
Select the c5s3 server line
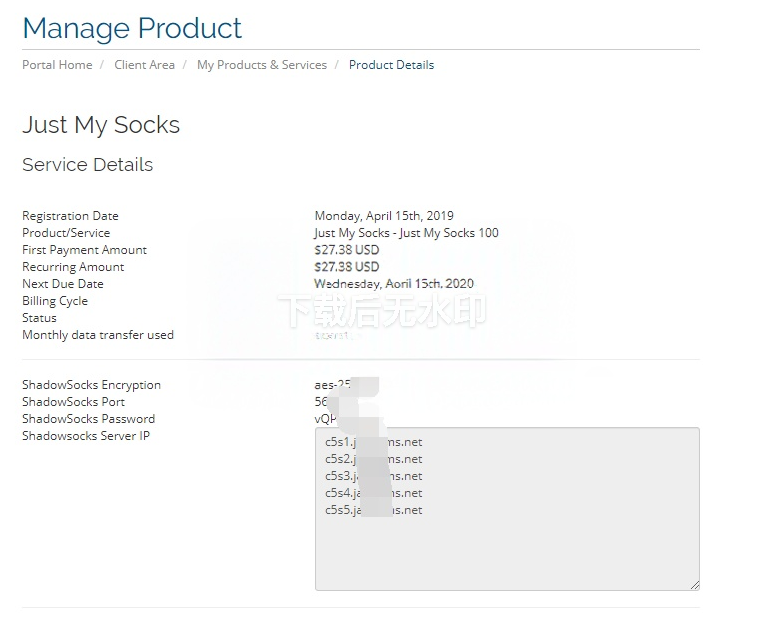(374, 476)
